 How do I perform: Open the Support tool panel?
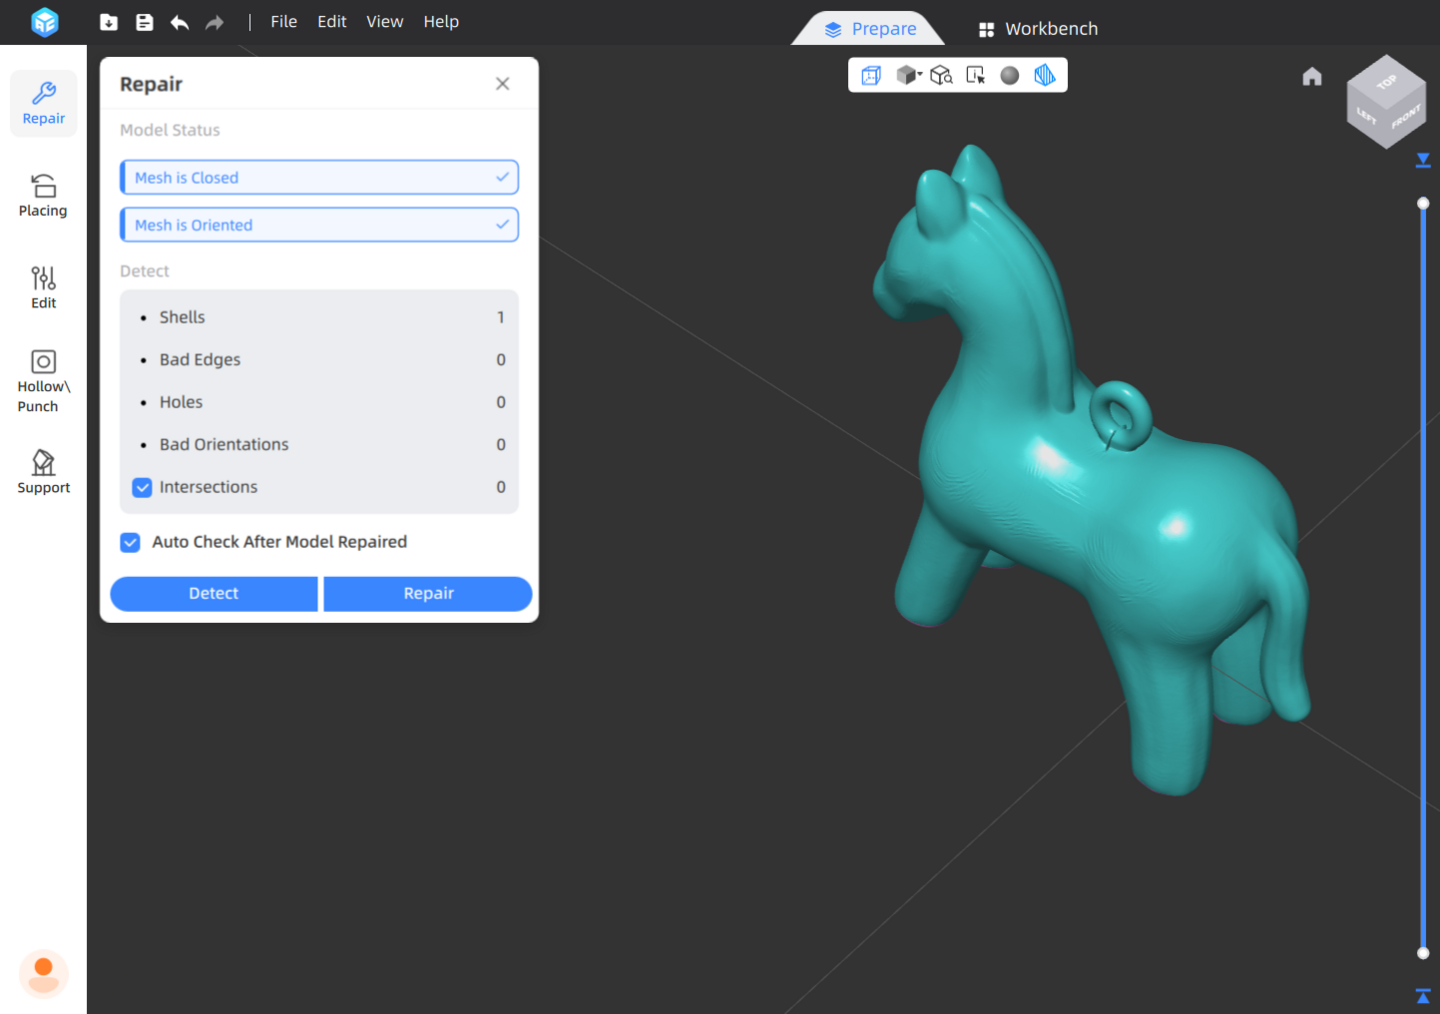click(43, 472)
